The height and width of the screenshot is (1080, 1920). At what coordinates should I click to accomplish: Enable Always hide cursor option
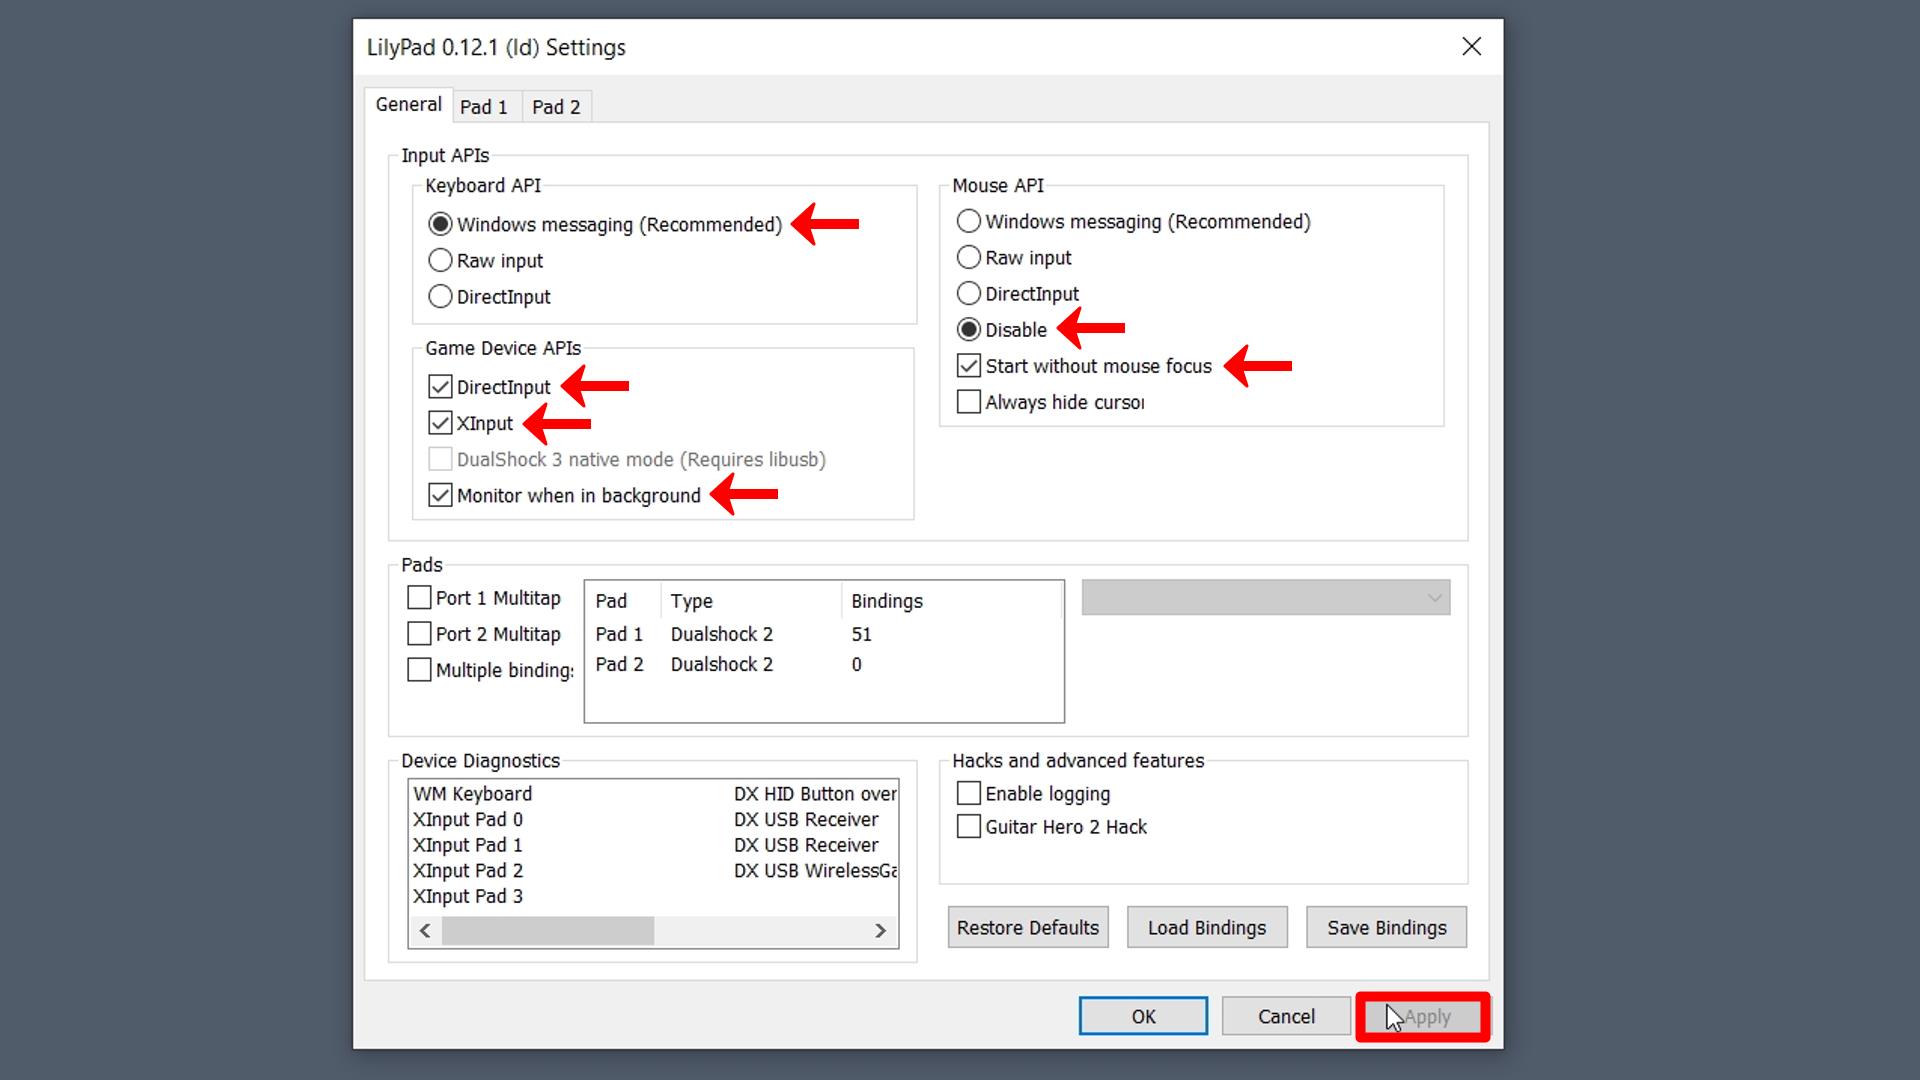tap(968, 402)
